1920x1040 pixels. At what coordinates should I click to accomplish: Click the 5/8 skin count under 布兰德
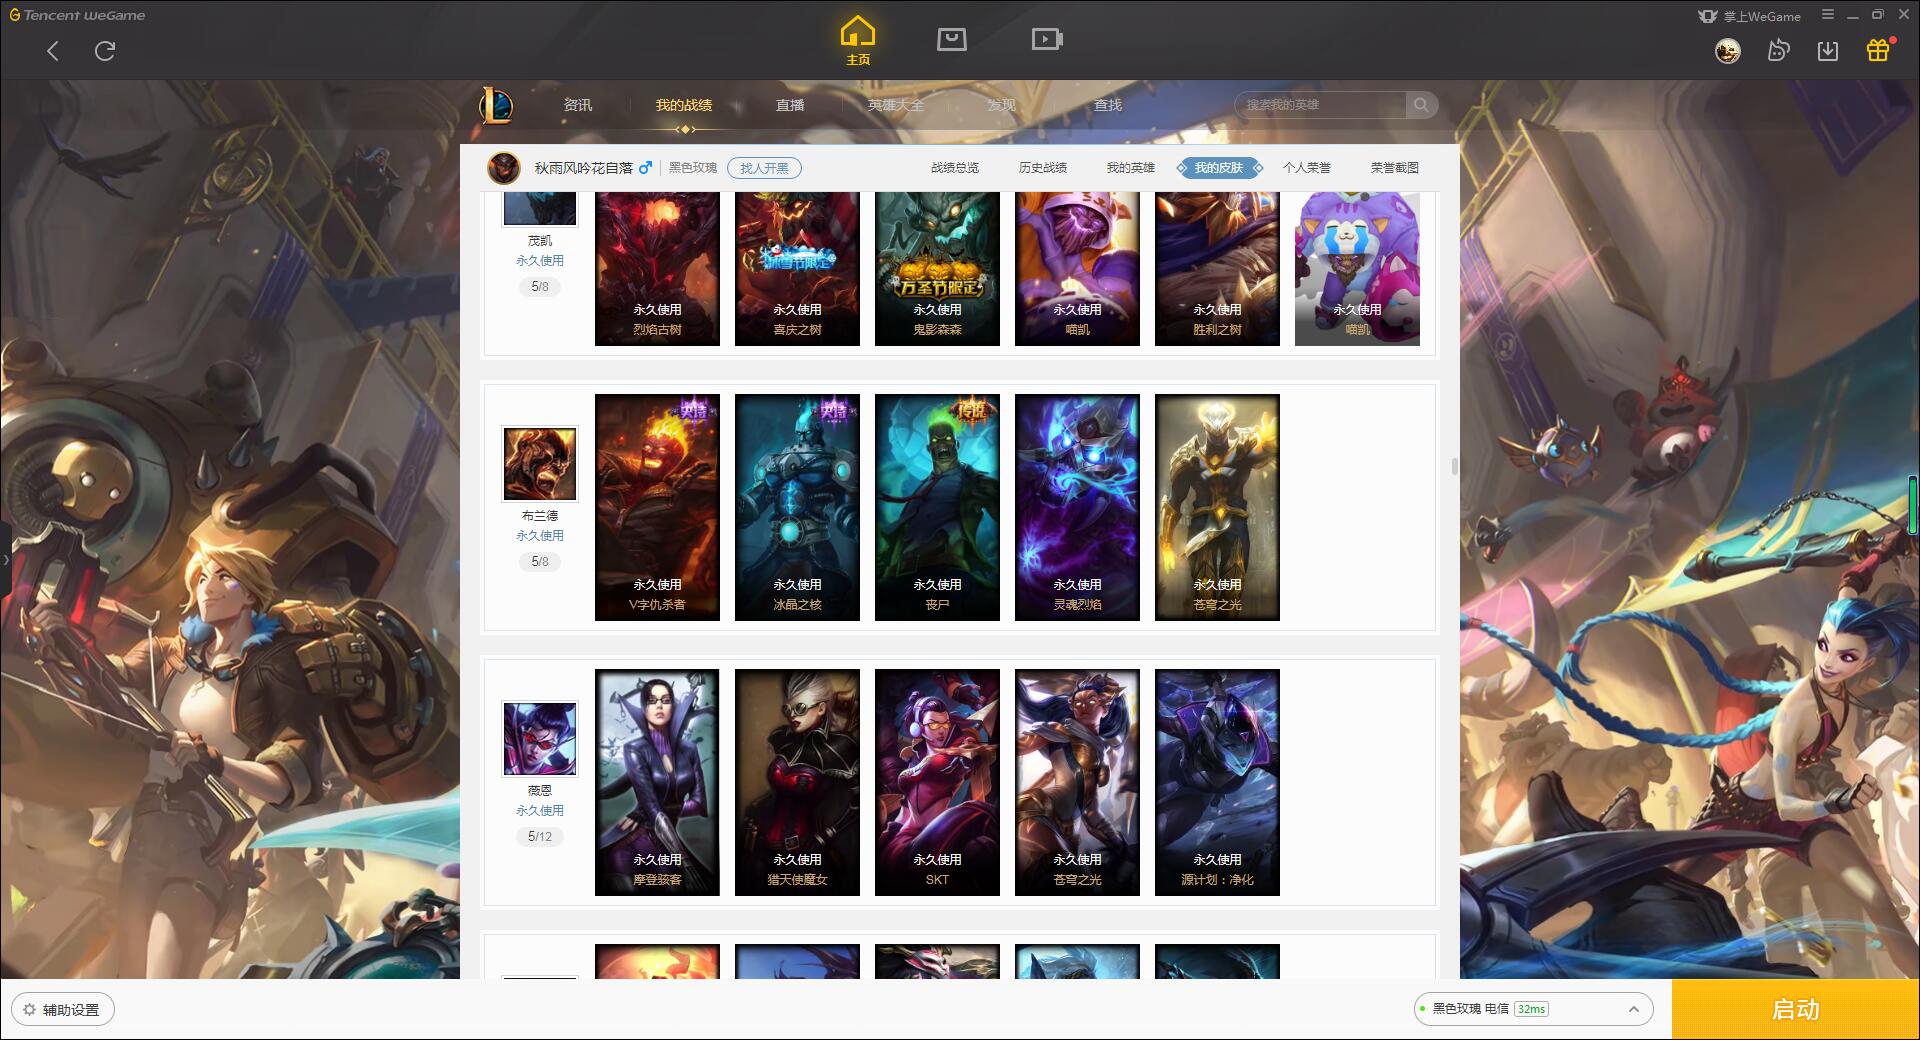pos(540,562)
